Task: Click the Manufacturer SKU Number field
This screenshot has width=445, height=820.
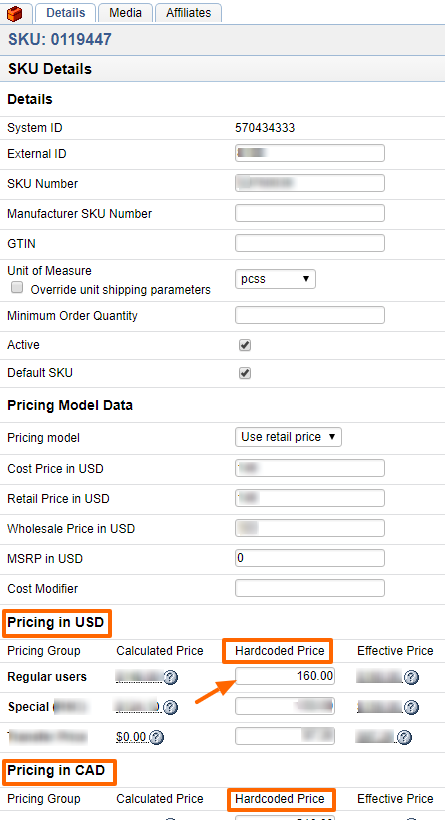Action: coord(310,213)
